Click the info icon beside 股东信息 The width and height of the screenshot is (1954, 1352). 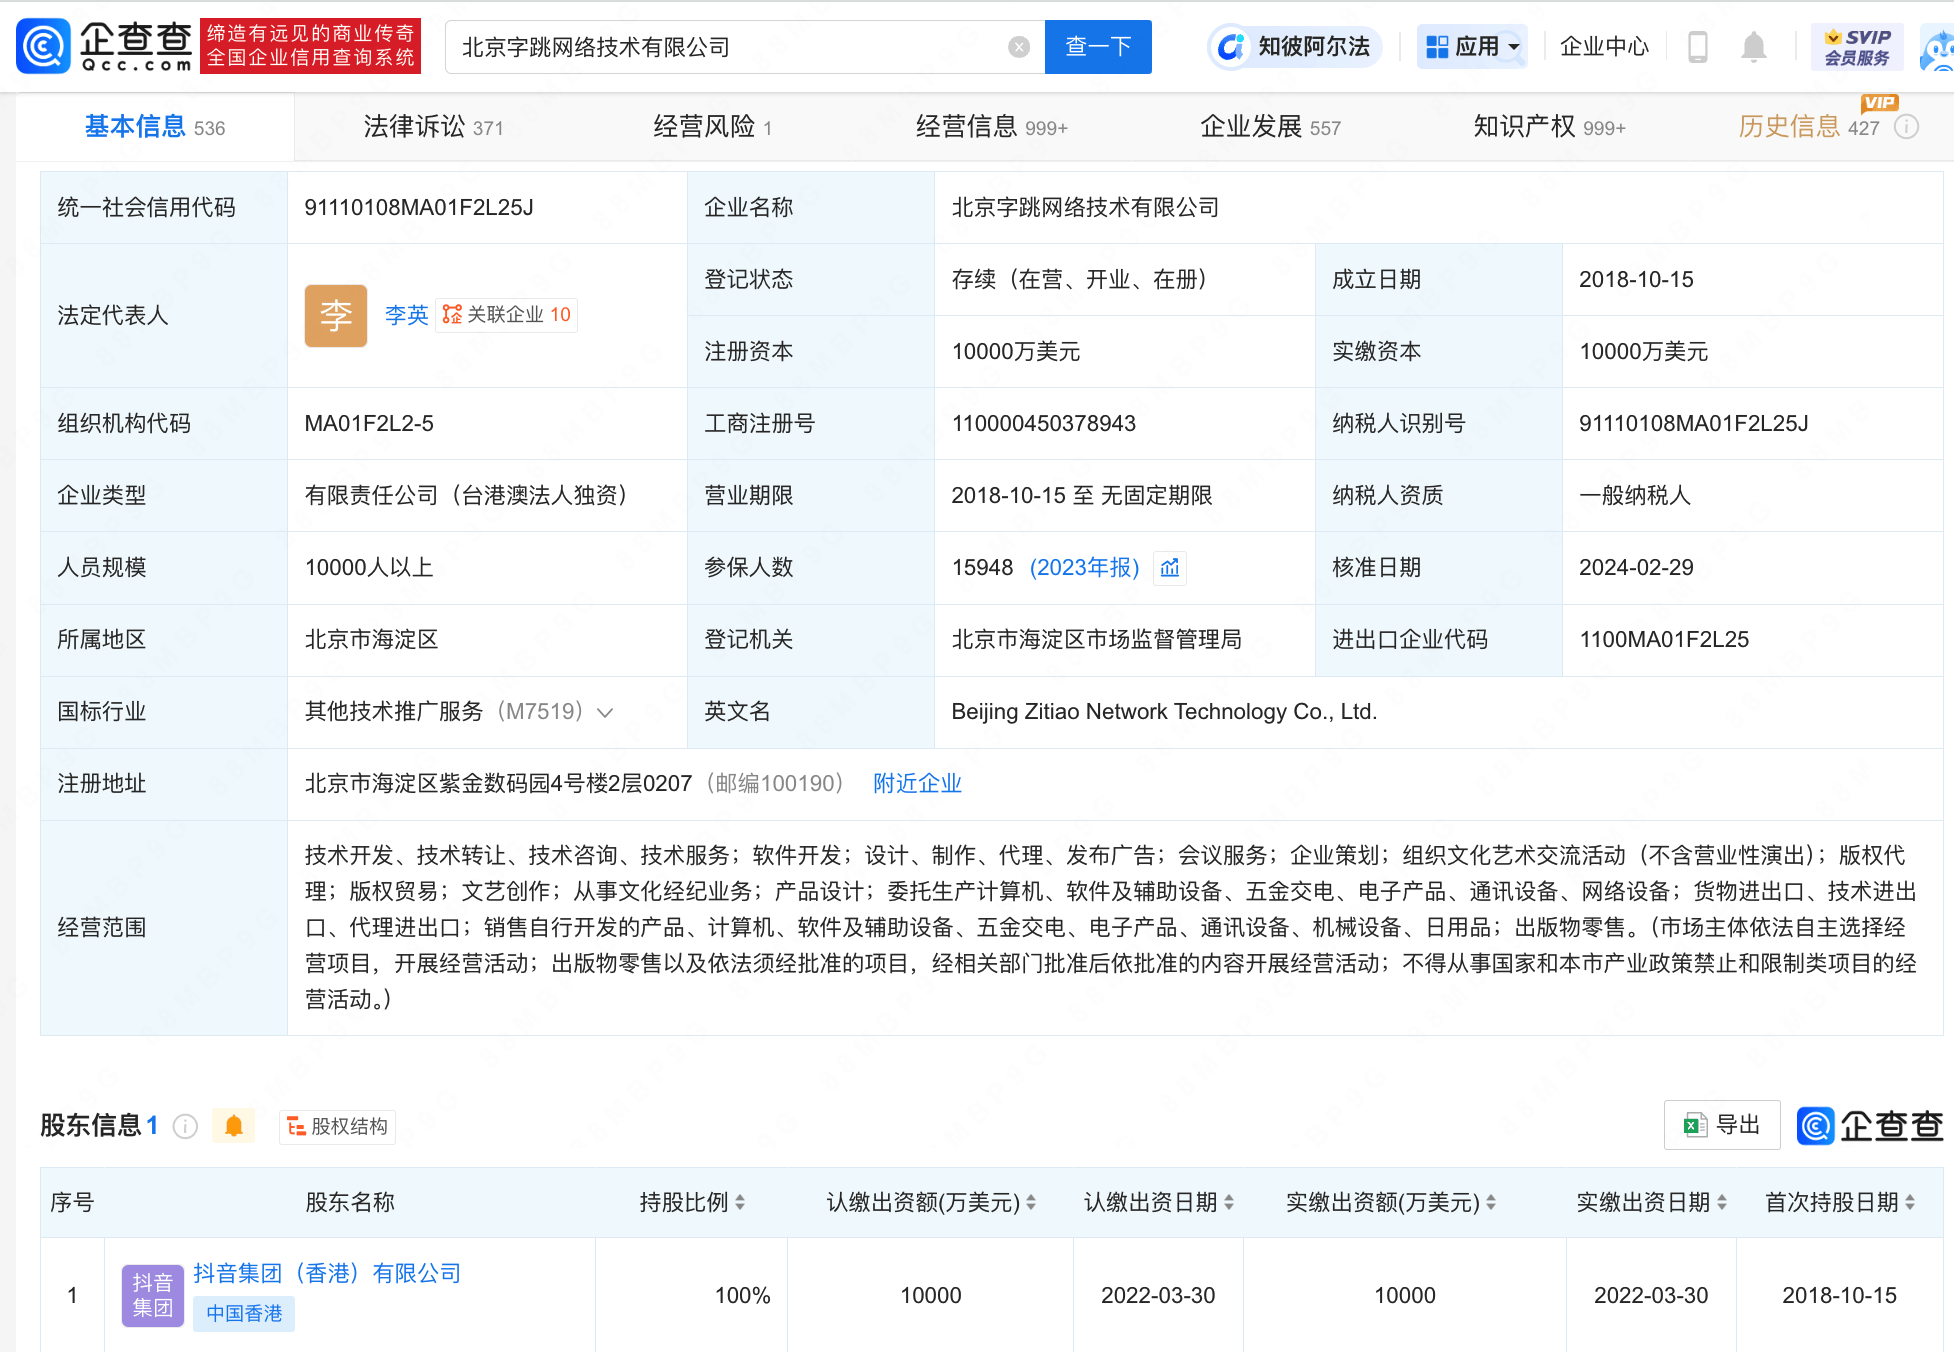pos(185,1126)
